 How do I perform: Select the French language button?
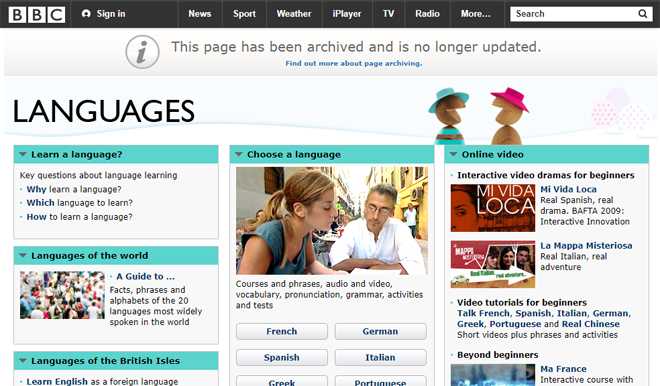(x=282, y=331)
